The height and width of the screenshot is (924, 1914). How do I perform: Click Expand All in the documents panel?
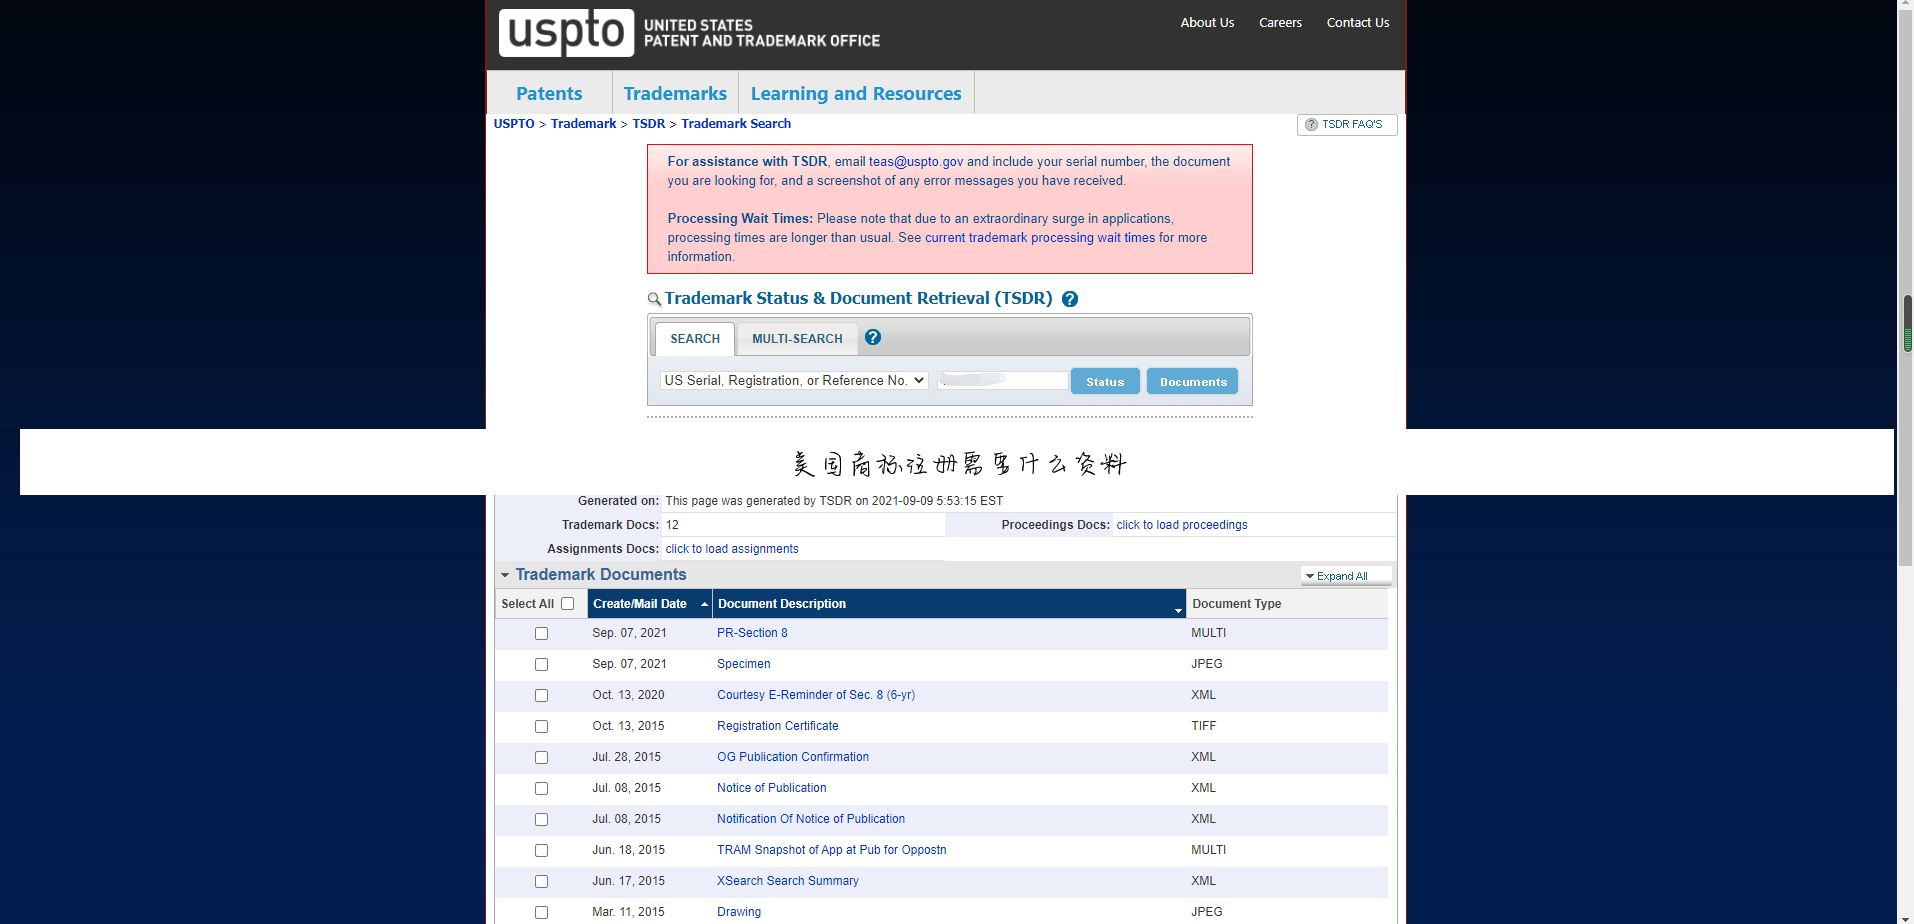1345,576
